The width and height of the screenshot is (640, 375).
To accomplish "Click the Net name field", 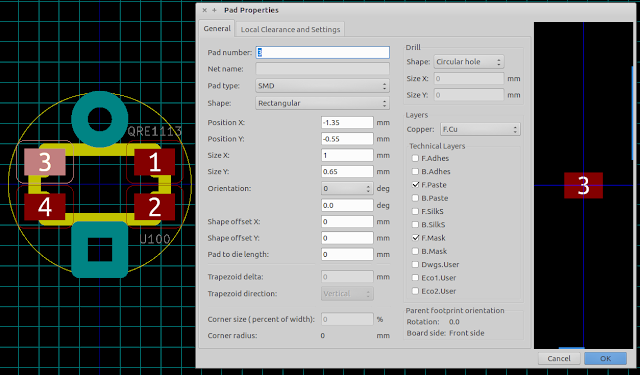I will coord(322,69).
